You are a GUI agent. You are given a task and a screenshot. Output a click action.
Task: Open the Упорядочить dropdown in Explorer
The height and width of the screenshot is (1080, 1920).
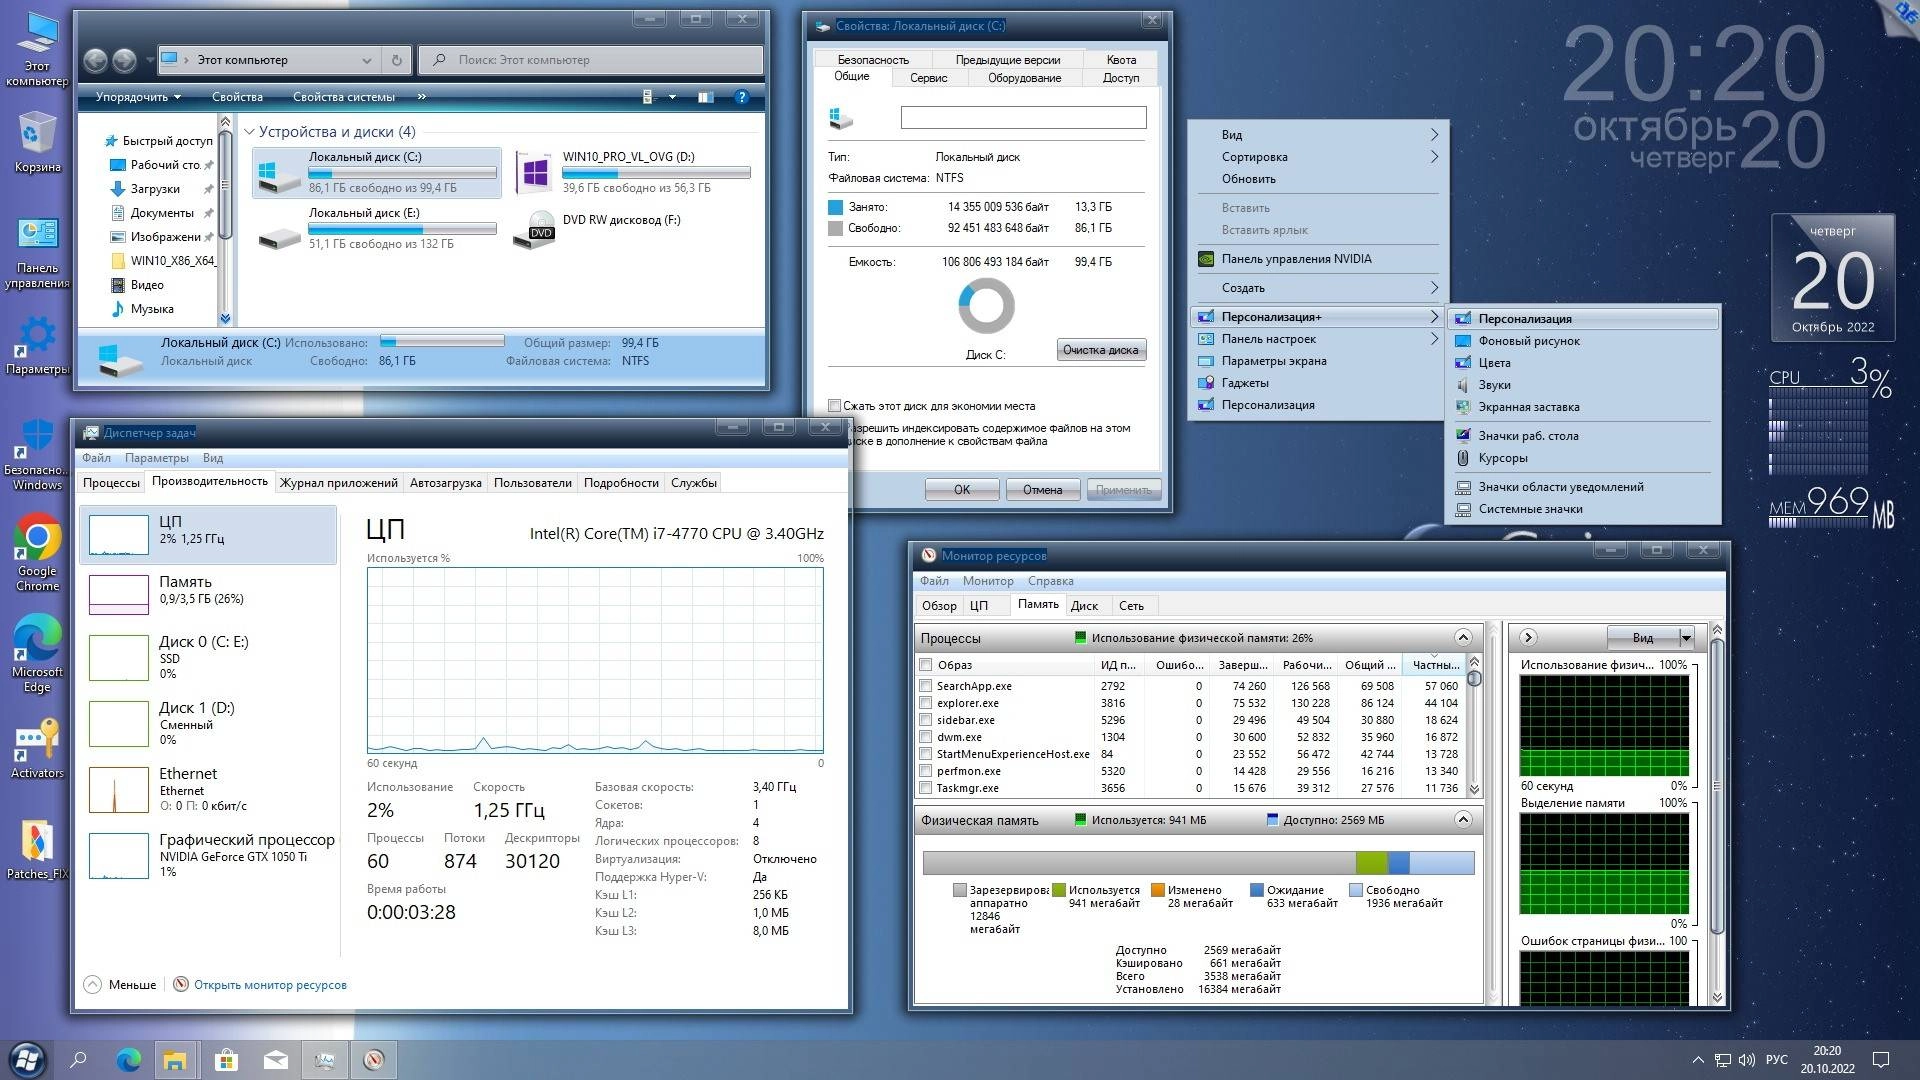(135, 97)
